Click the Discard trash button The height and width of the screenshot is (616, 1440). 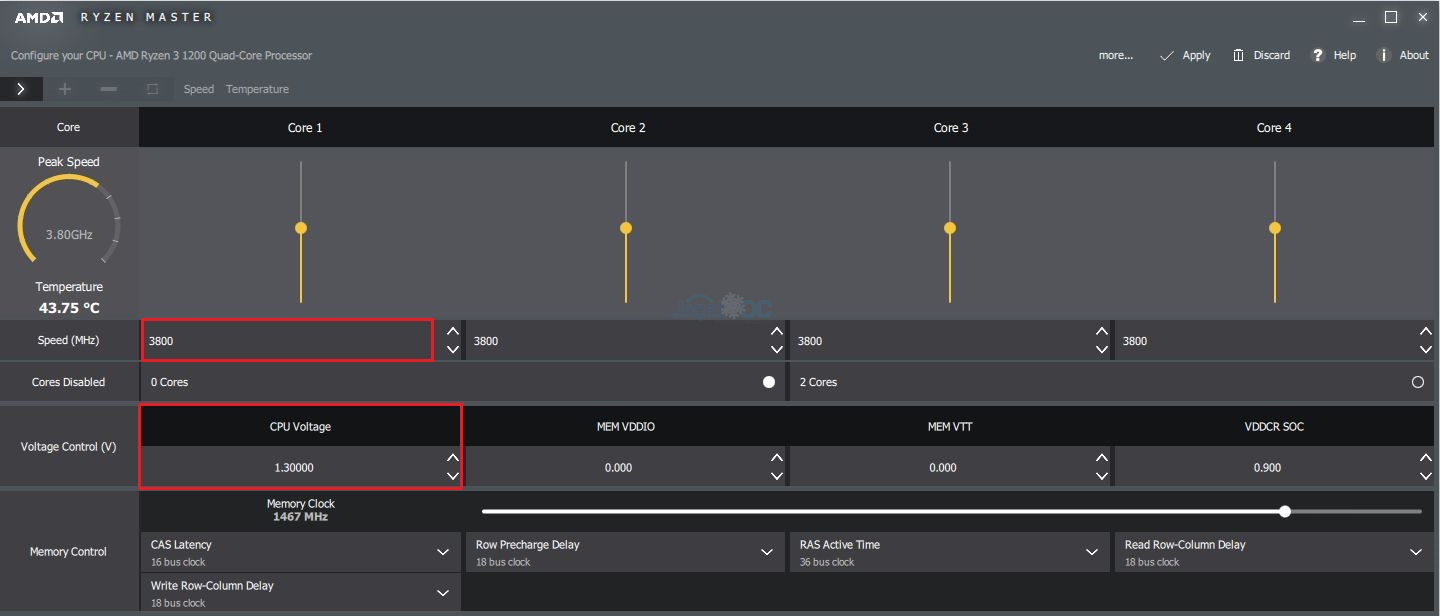click(x=1261, y=55)
